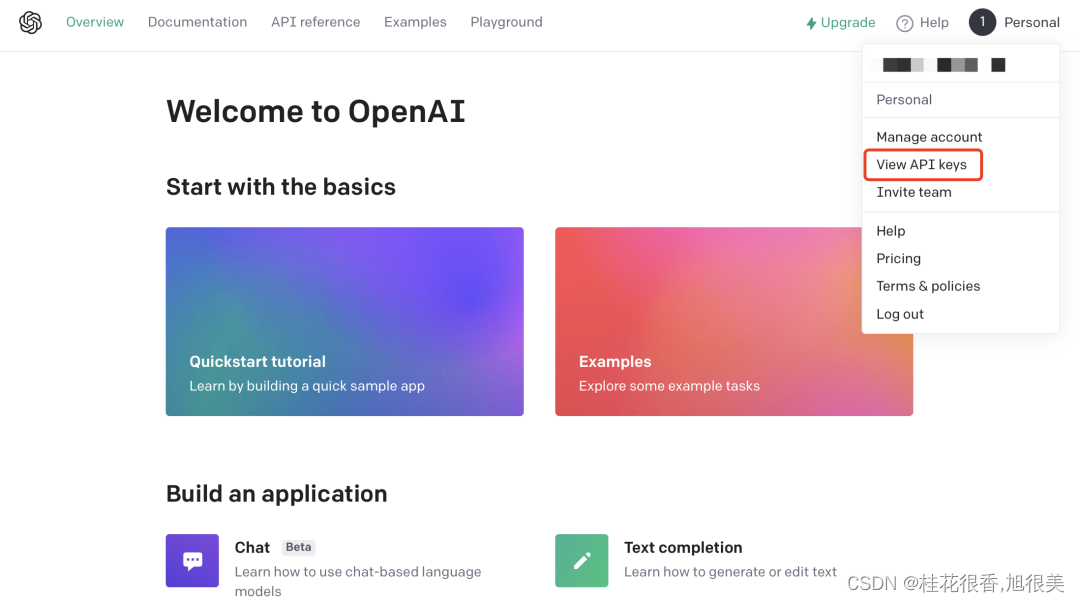Open the API reference tab
1080x602 pixels.
[x=315, y=22]
